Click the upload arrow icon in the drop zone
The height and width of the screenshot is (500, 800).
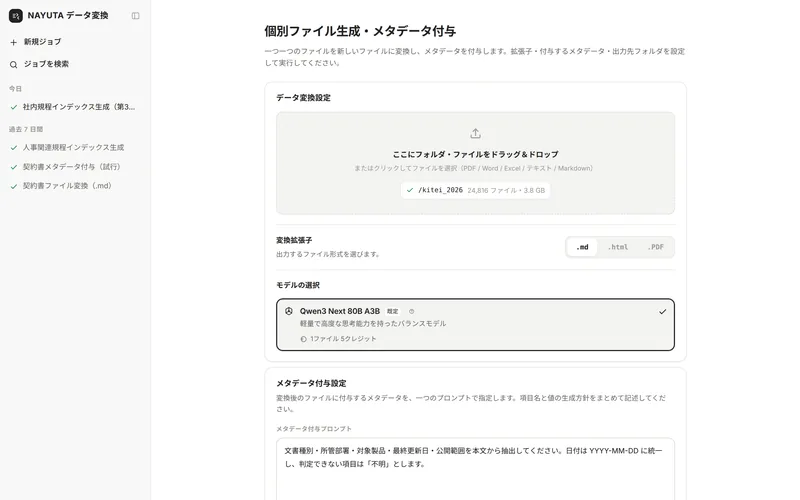tap(475, 134)
